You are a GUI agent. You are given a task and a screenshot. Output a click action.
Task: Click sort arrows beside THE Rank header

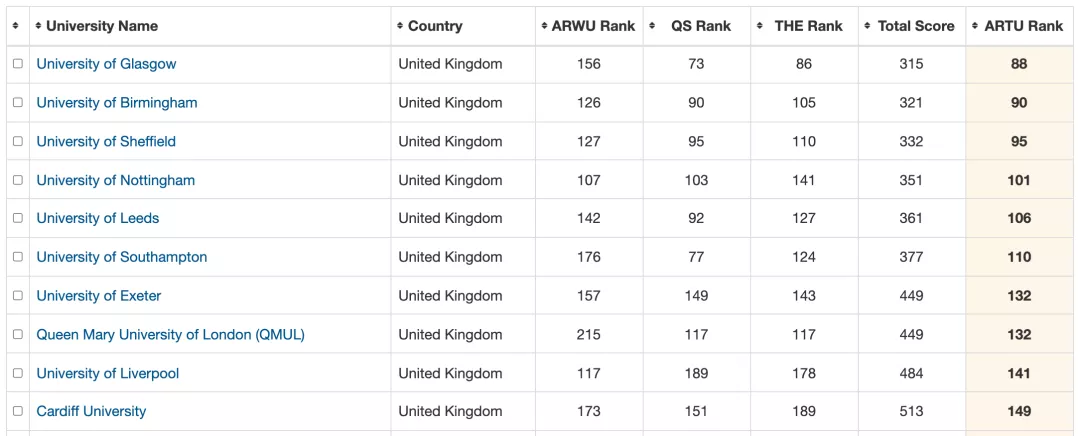760,26
